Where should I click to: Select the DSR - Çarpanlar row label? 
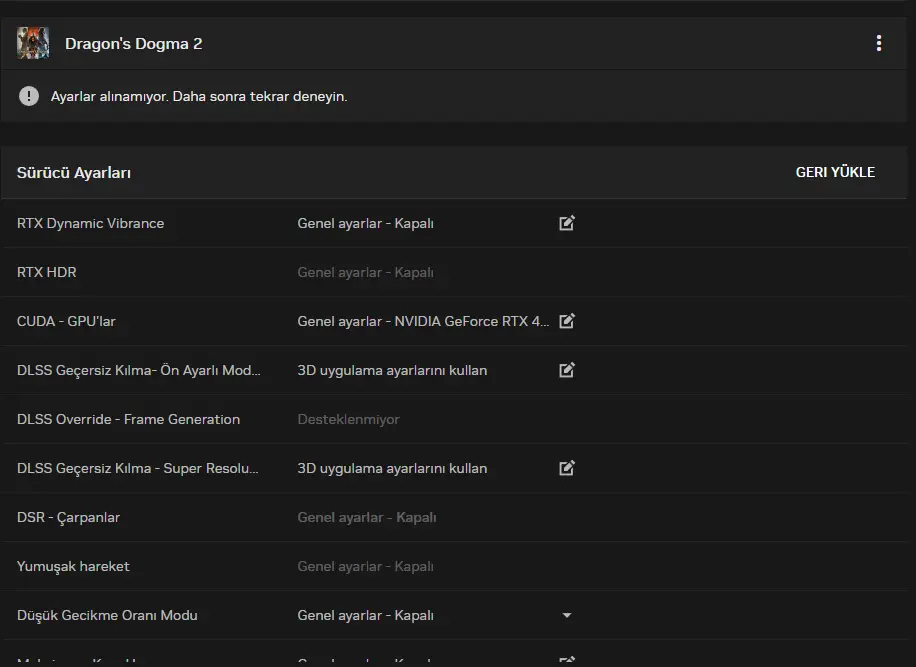68,517
